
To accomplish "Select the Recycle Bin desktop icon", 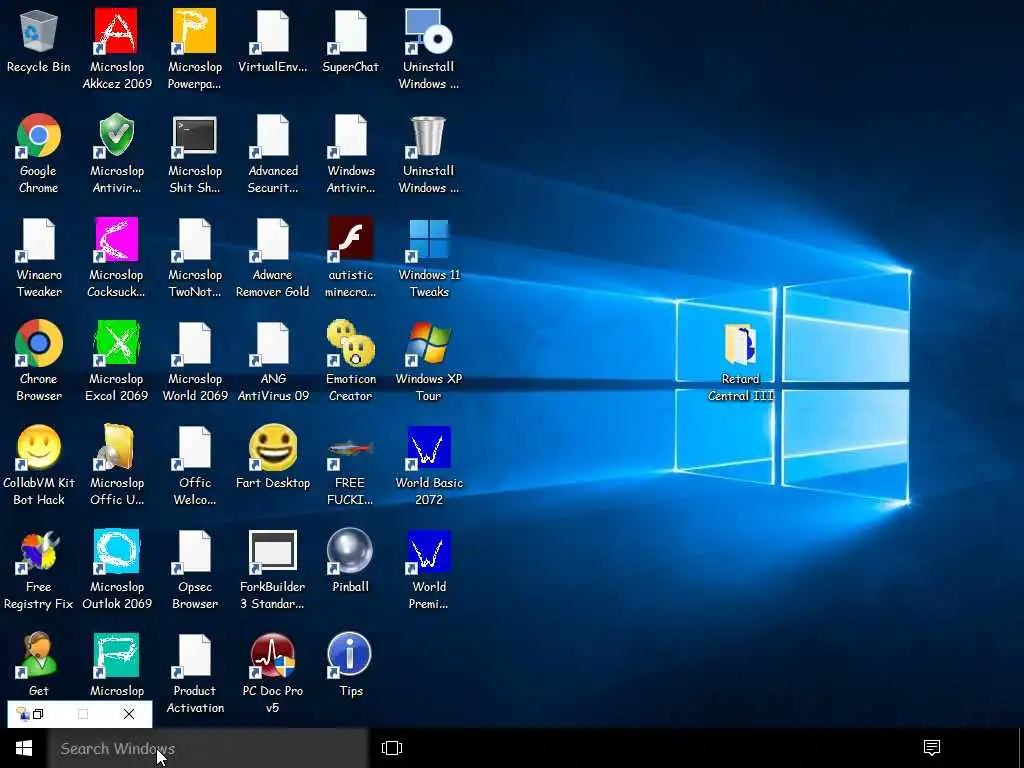I will (39, 41).
